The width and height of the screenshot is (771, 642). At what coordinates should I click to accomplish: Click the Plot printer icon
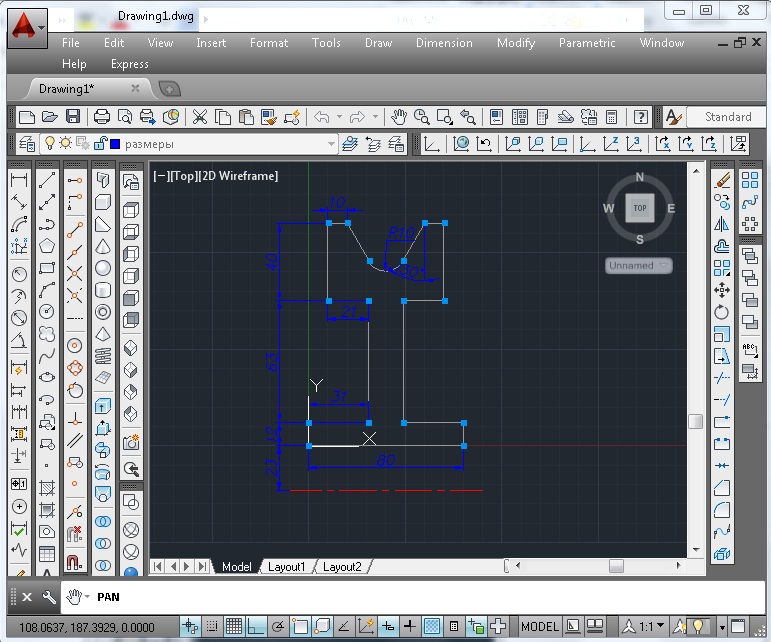(101, 117)
